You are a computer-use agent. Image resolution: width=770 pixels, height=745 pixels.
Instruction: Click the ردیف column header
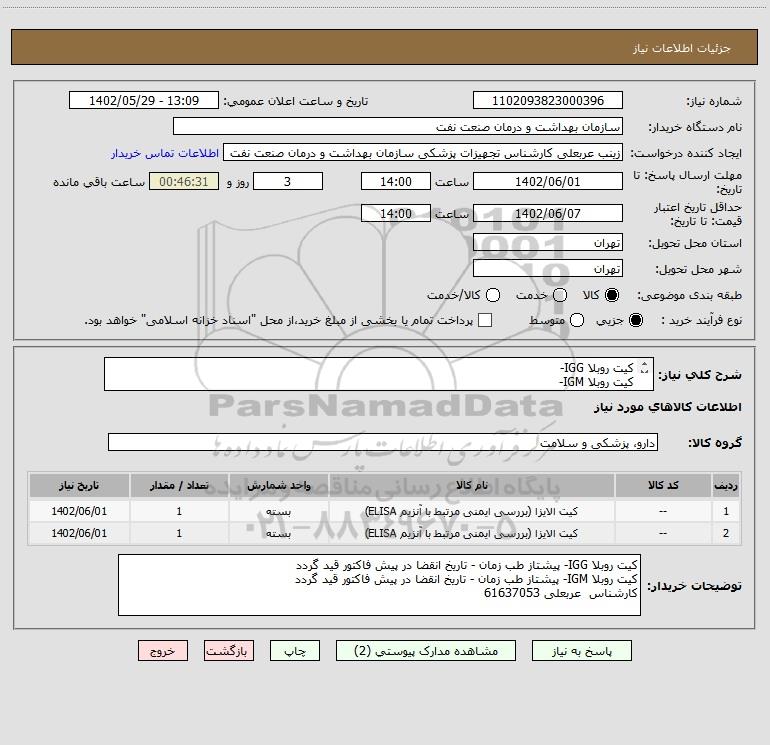[726, 486]
